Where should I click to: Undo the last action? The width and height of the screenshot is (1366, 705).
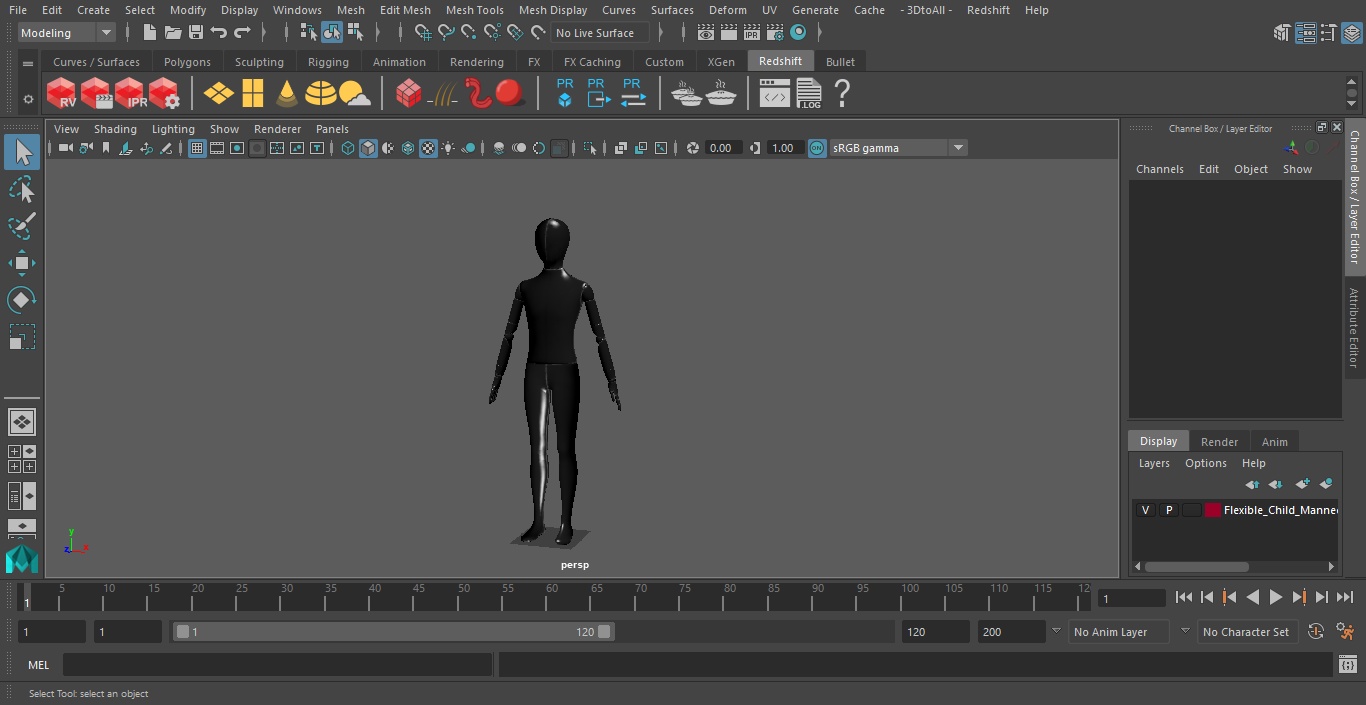(x=219, y=33)
